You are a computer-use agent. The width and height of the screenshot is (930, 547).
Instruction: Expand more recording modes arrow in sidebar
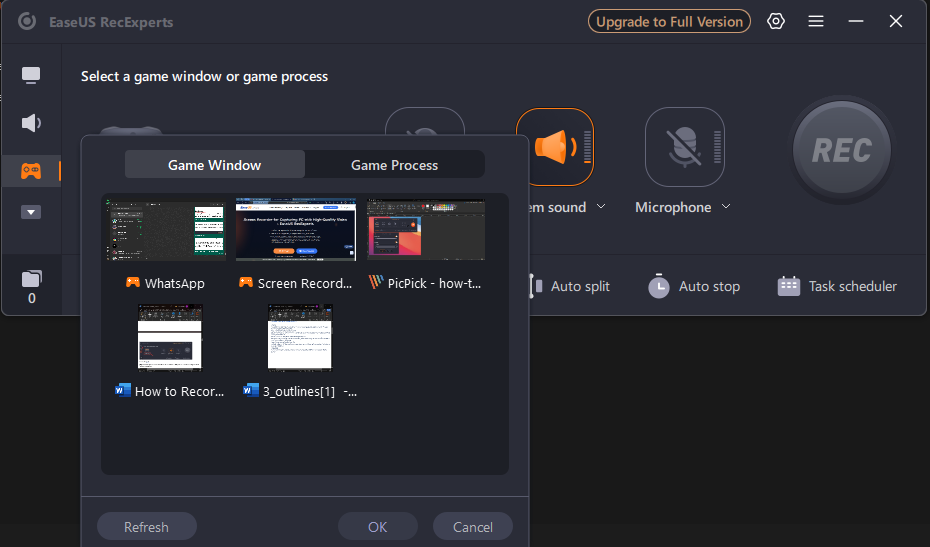pos(31,212)
